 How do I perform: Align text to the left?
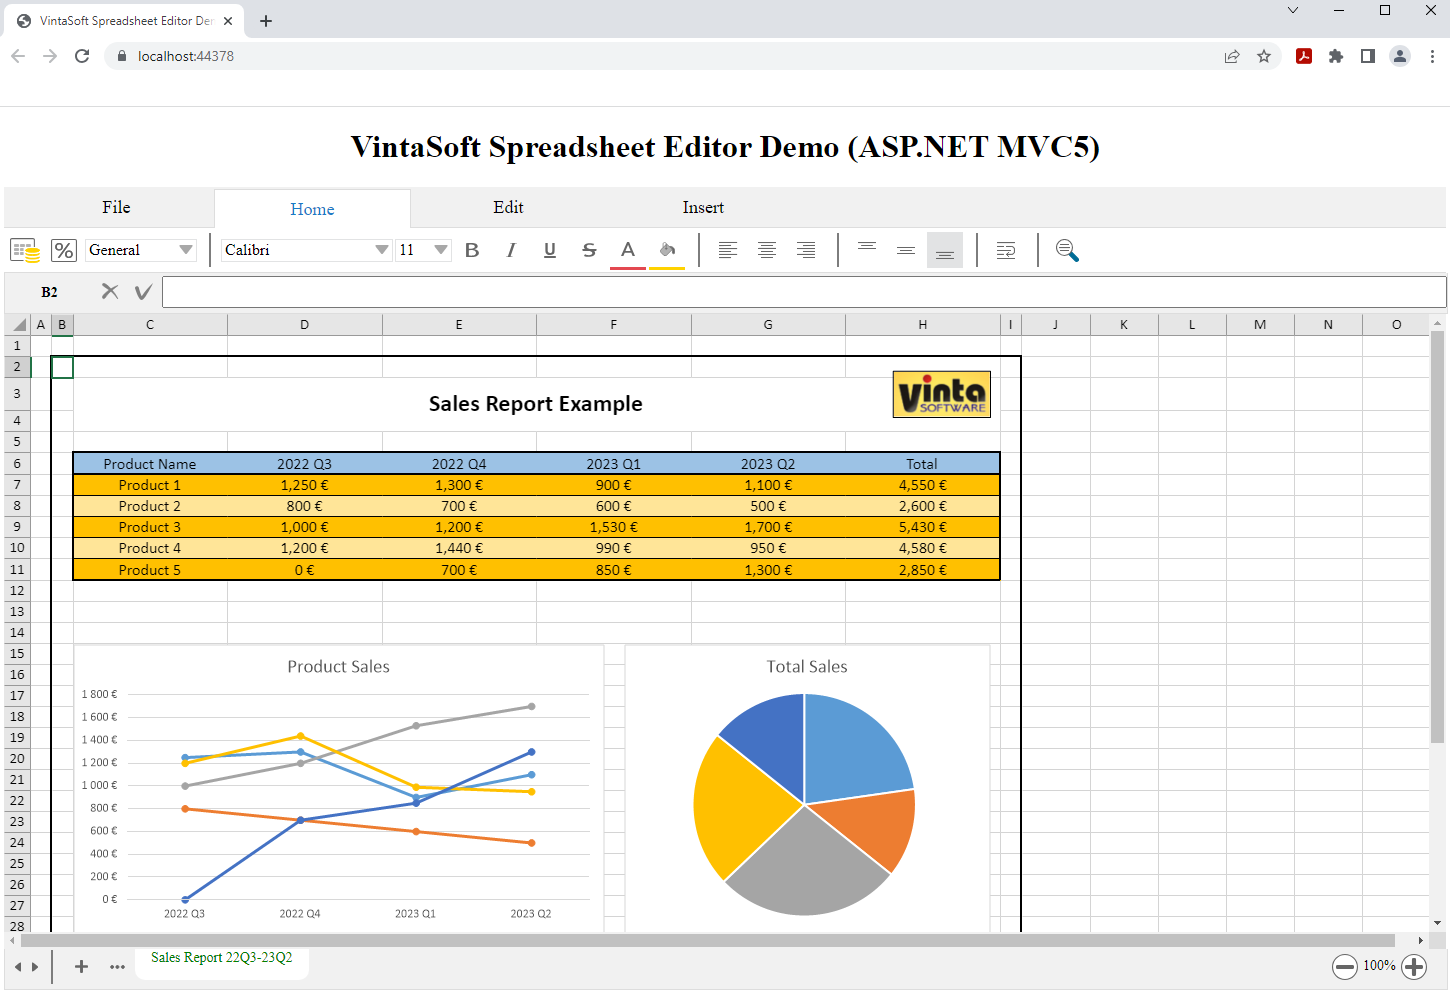point(728,250)
